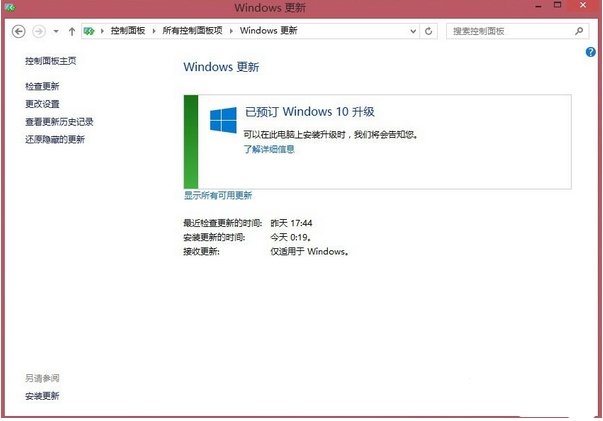Expand chevron after 所有控制面板项 breadcrumb
The height and width of the screenshot is (421, 603).
pyautogui.click(x=231, y=31)
